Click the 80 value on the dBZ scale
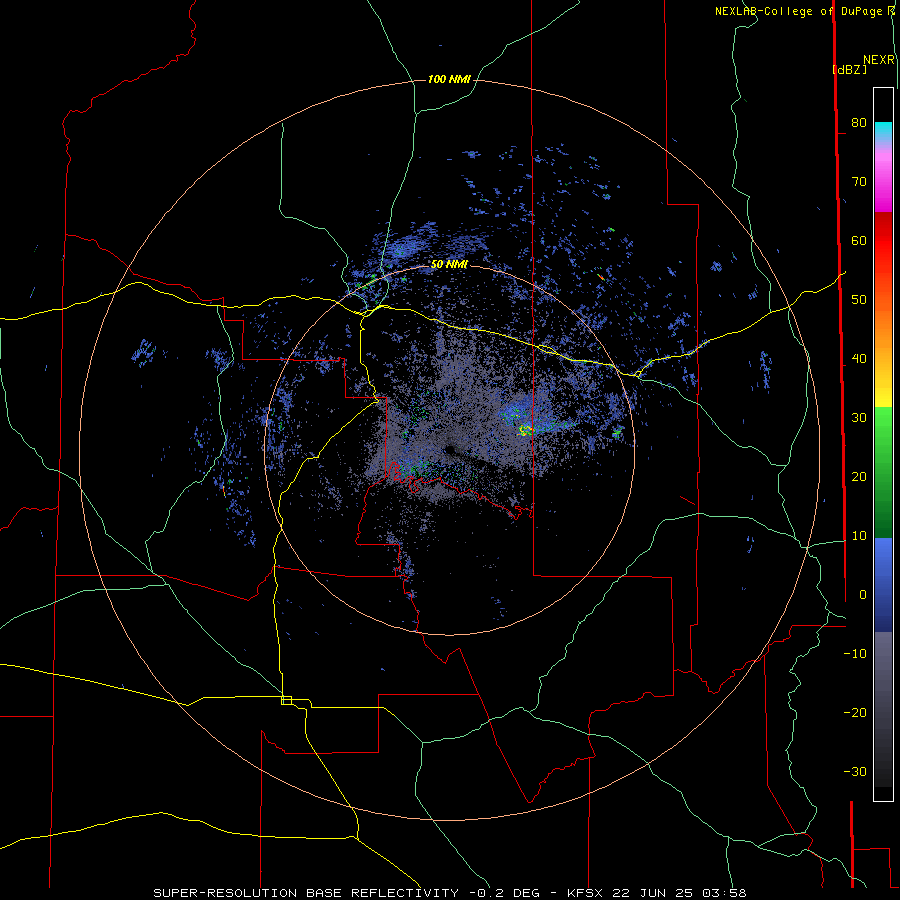 [859, 123]
